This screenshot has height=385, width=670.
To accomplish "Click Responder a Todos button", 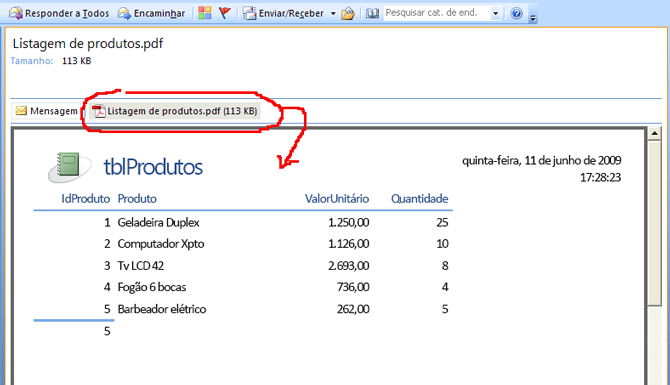I will [x=59, y=13].
